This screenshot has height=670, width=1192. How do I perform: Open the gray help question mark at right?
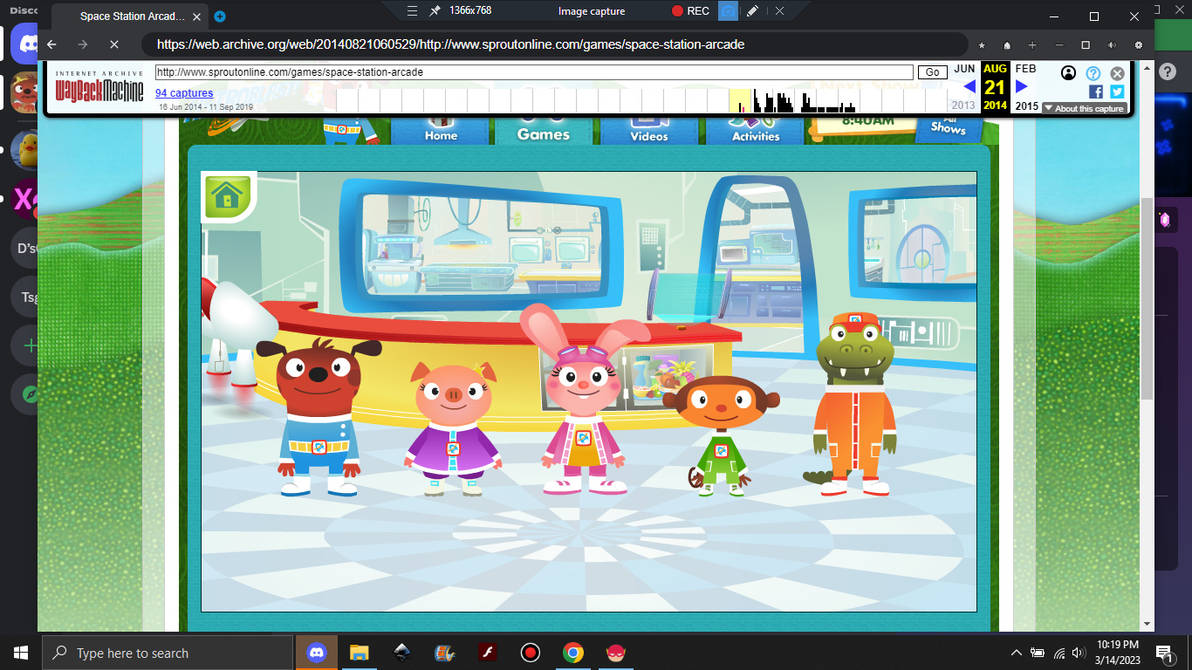[1168, 72]
